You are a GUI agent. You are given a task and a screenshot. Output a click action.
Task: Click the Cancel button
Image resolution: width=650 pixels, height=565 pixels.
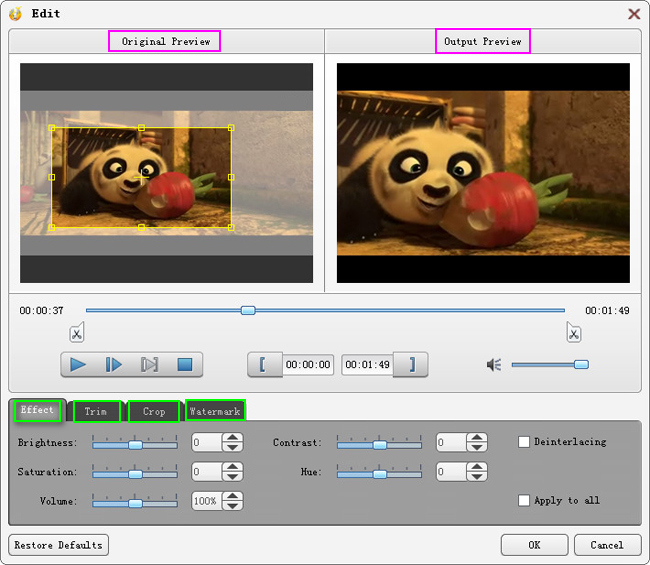pos(607,545)
